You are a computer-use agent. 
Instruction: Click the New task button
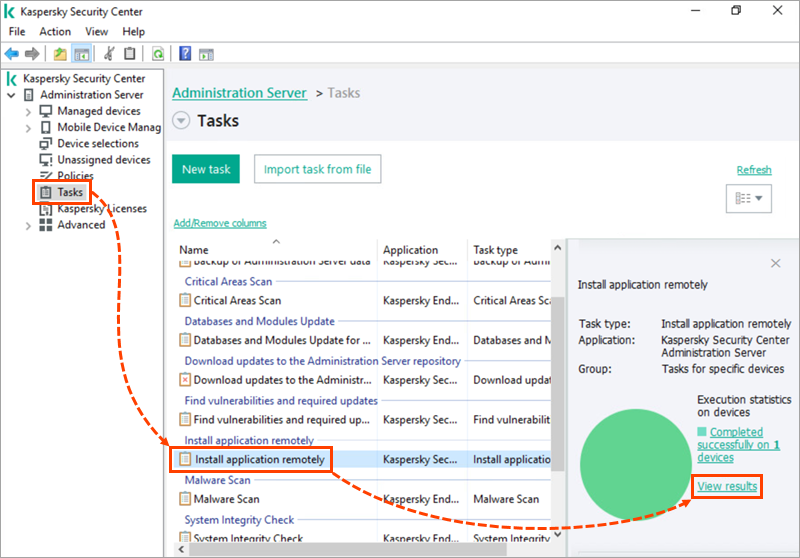point(206,169)
